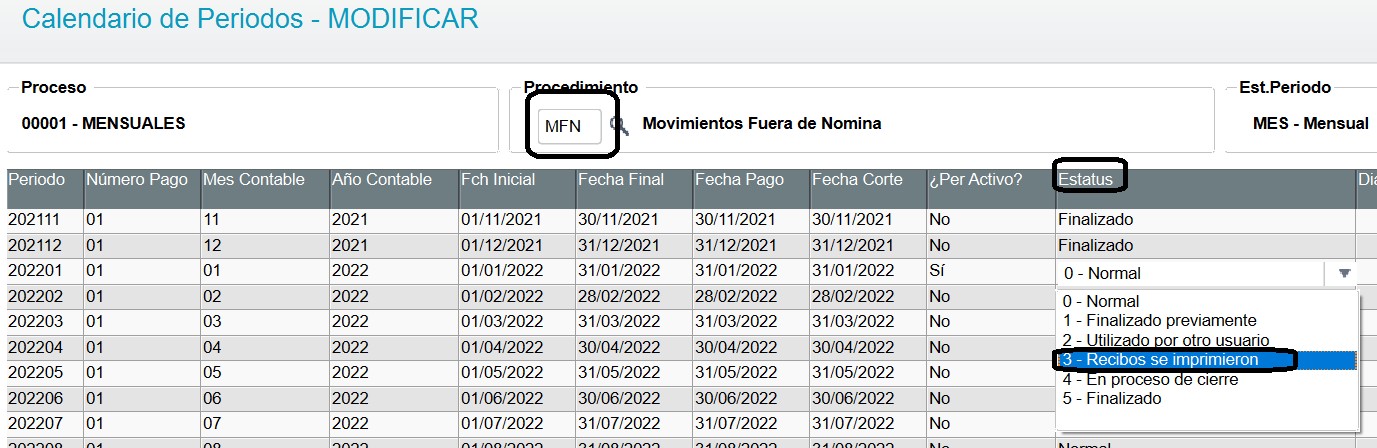Click Fecha Corte cell 30/04/2022
Viewport: 1377px width, 448px height.
click(868, 347)
